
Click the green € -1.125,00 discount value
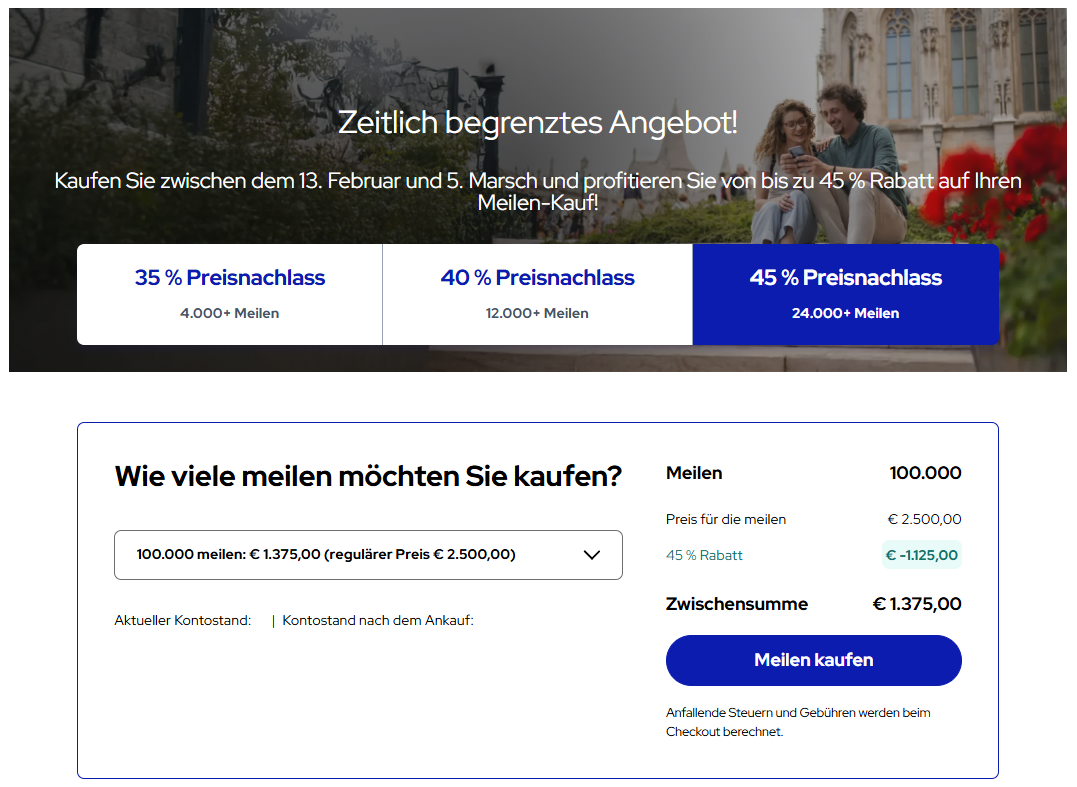(x=921, y=555)
